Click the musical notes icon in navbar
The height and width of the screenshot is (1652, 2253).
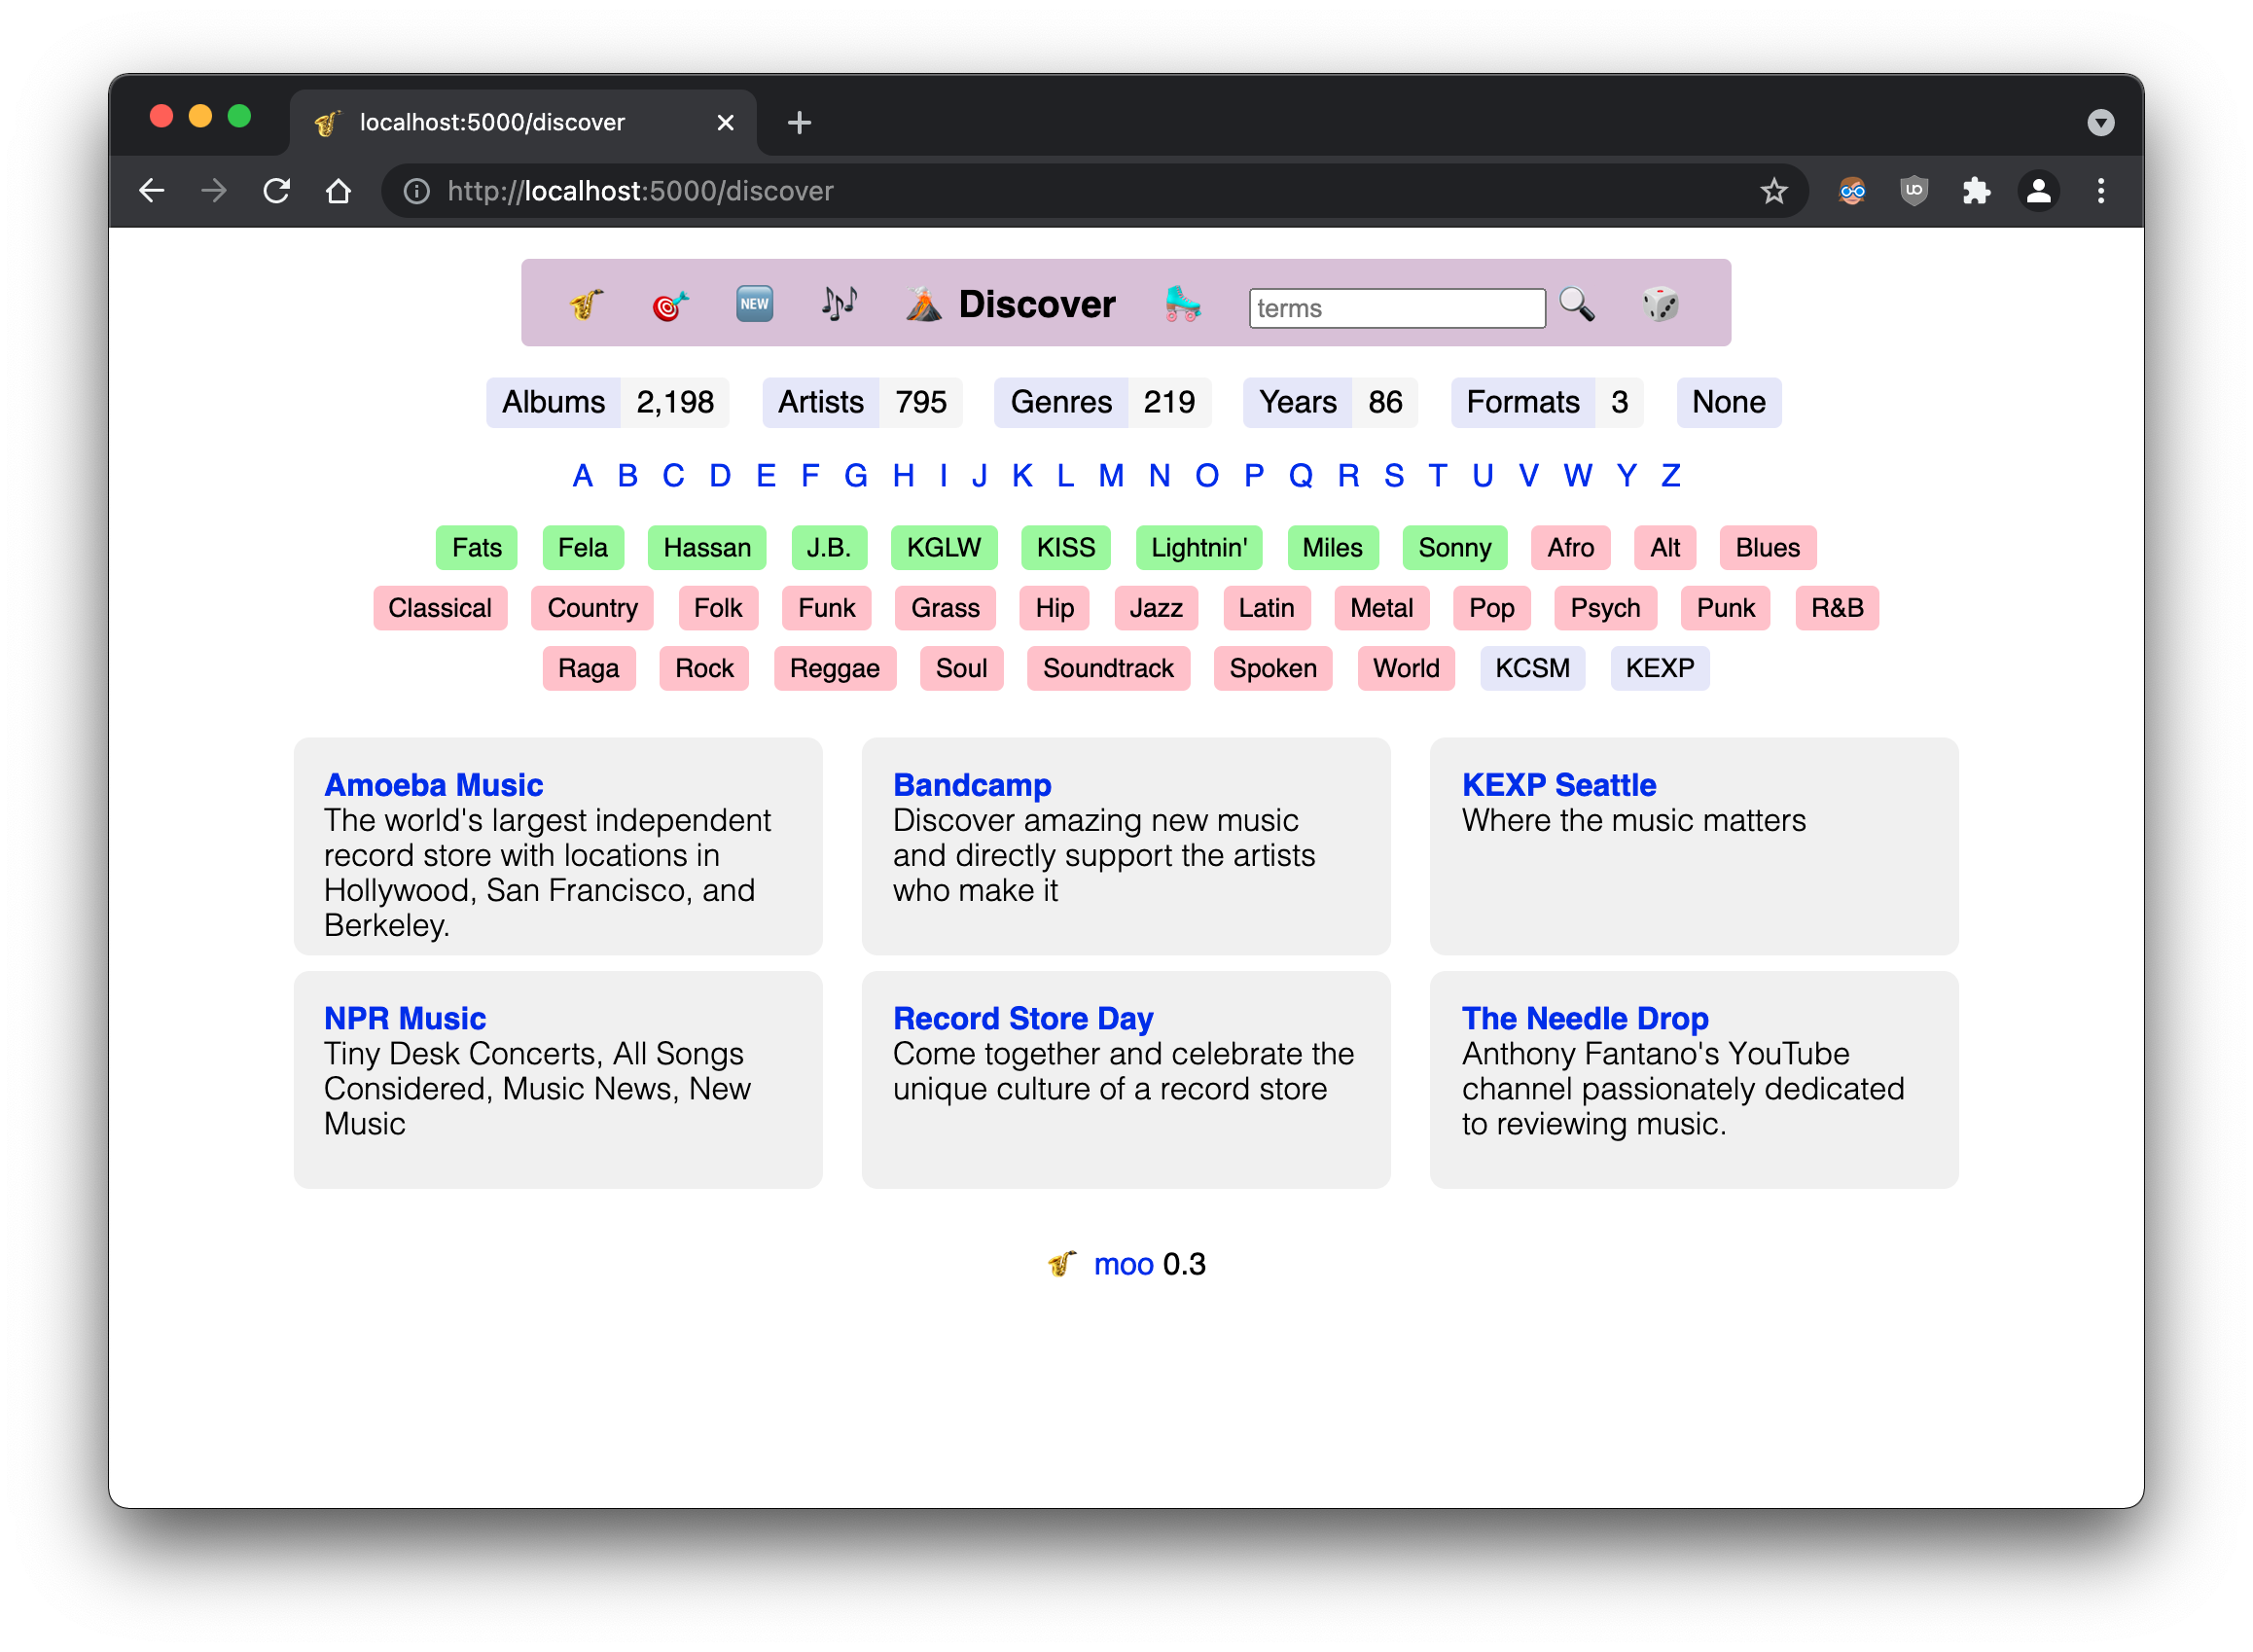(838, 304)
